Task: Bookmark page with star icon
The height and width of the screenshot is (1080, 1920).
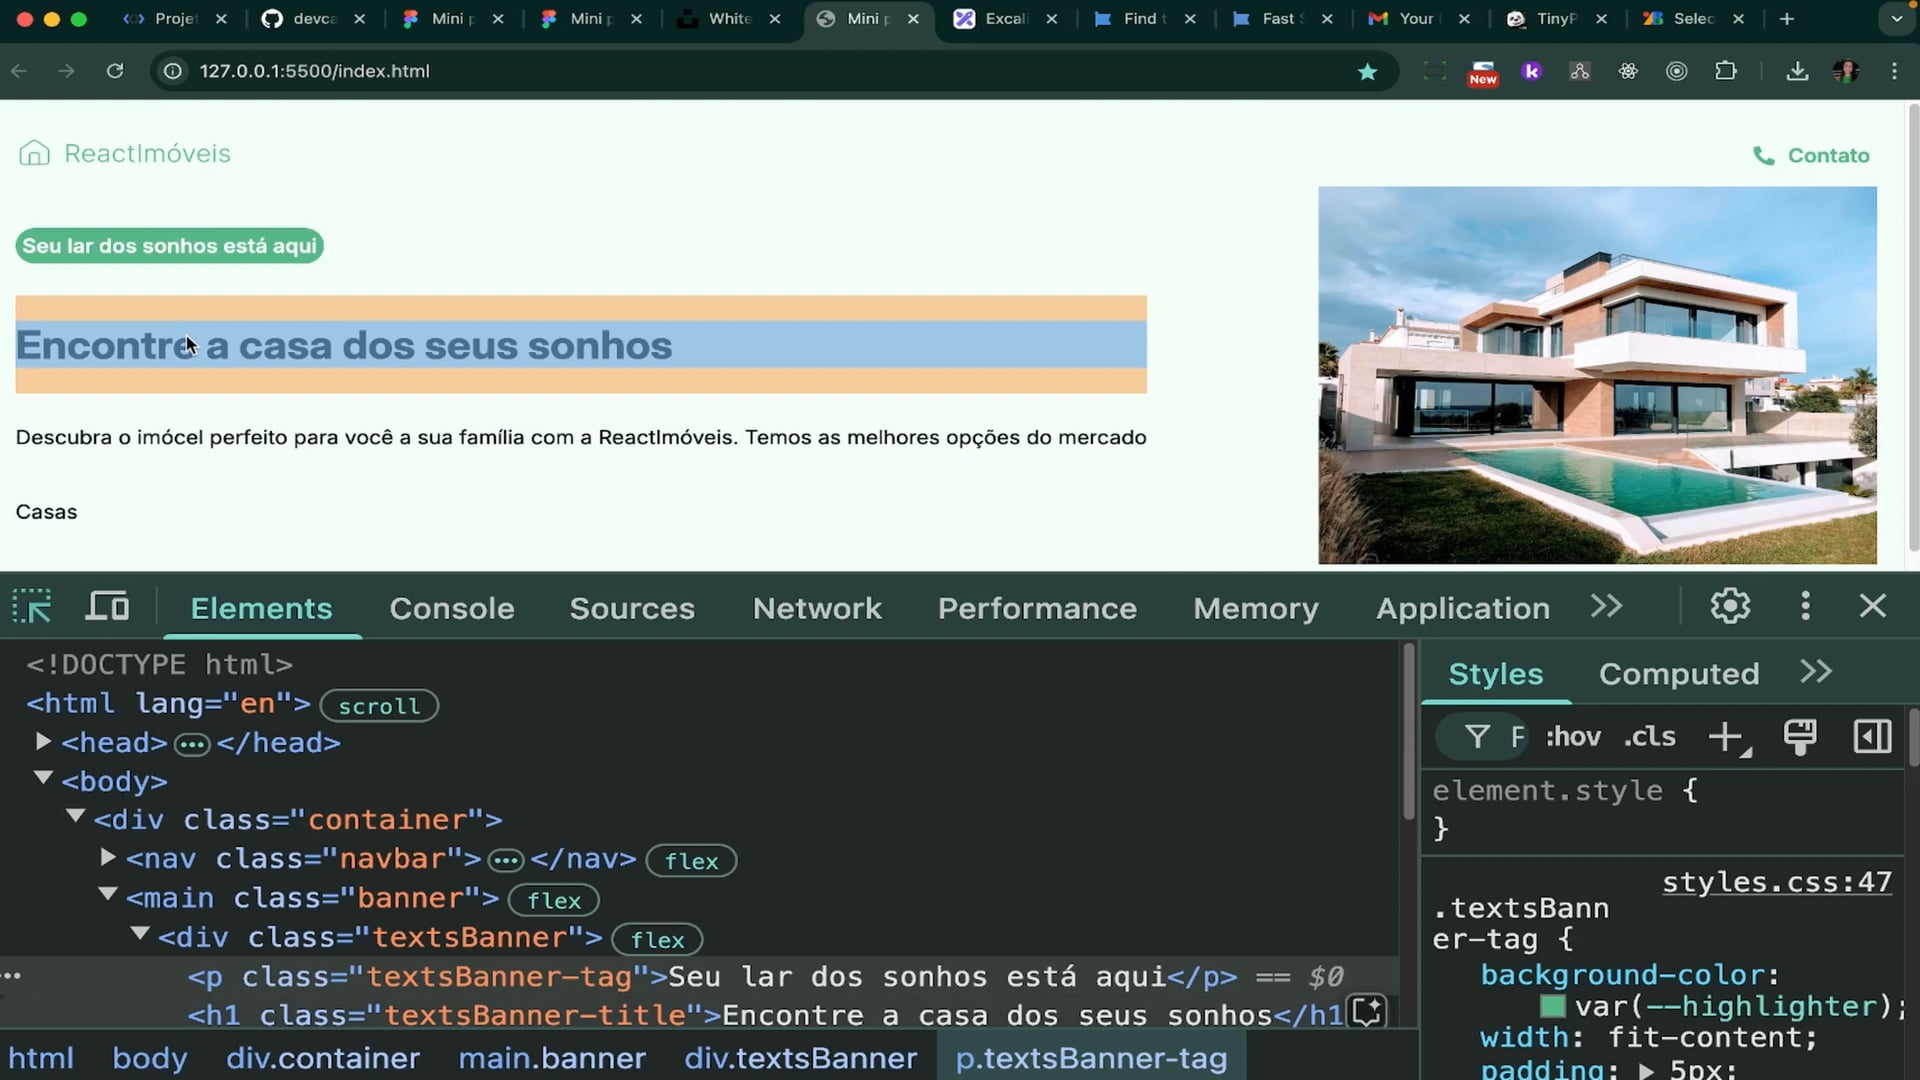Action: 1367,71
